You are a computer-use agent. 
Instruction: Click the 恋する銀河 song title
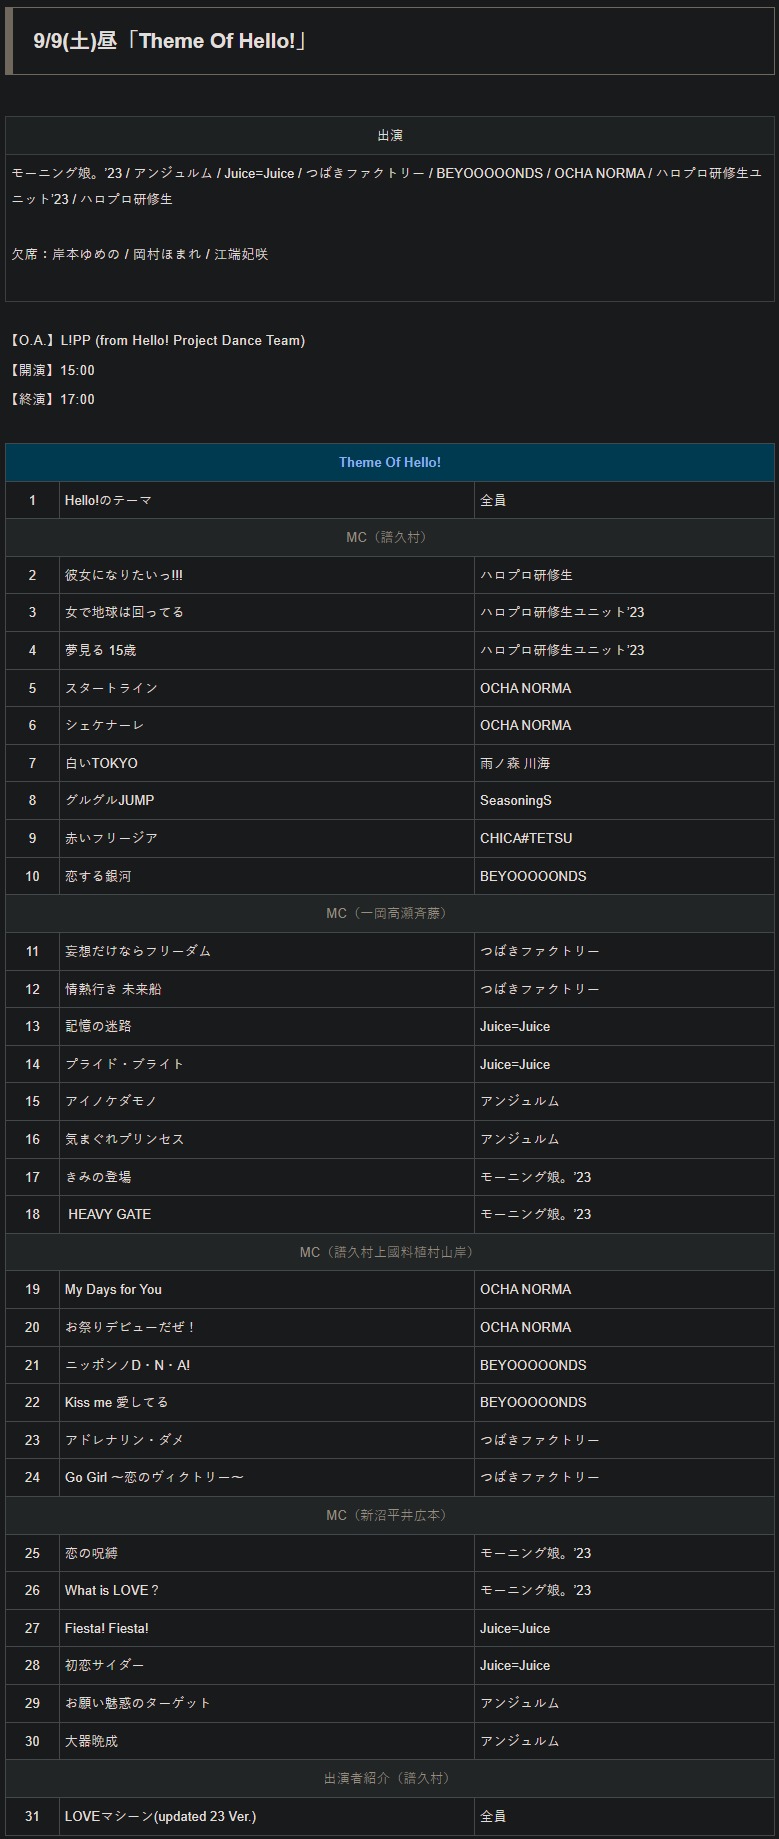pyautogui.click(x=98, y=876)
